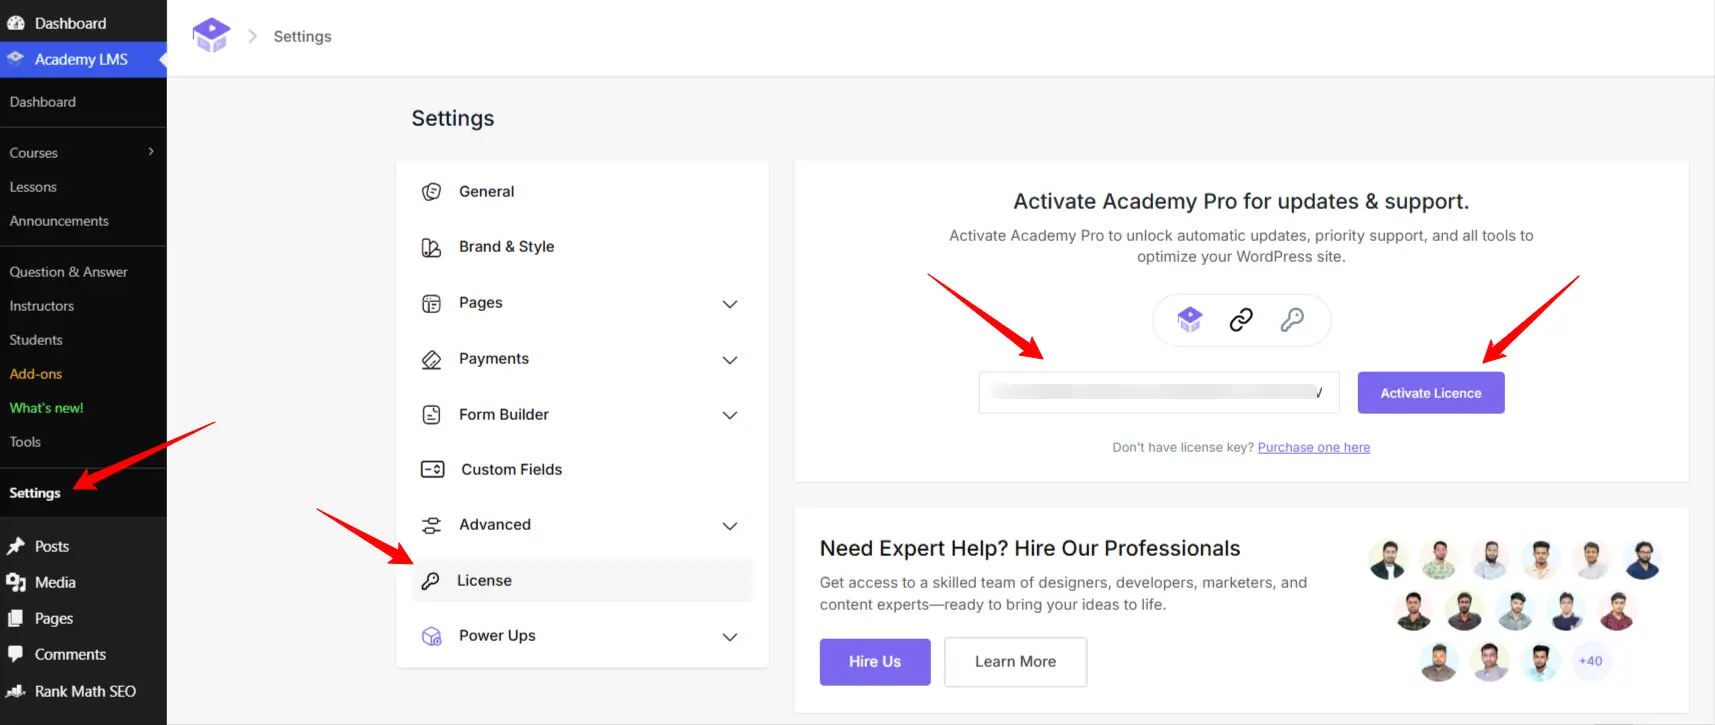Open Tools in Academy sidebar
This screenshot has height=725, width=1715.
pos(25,442)
